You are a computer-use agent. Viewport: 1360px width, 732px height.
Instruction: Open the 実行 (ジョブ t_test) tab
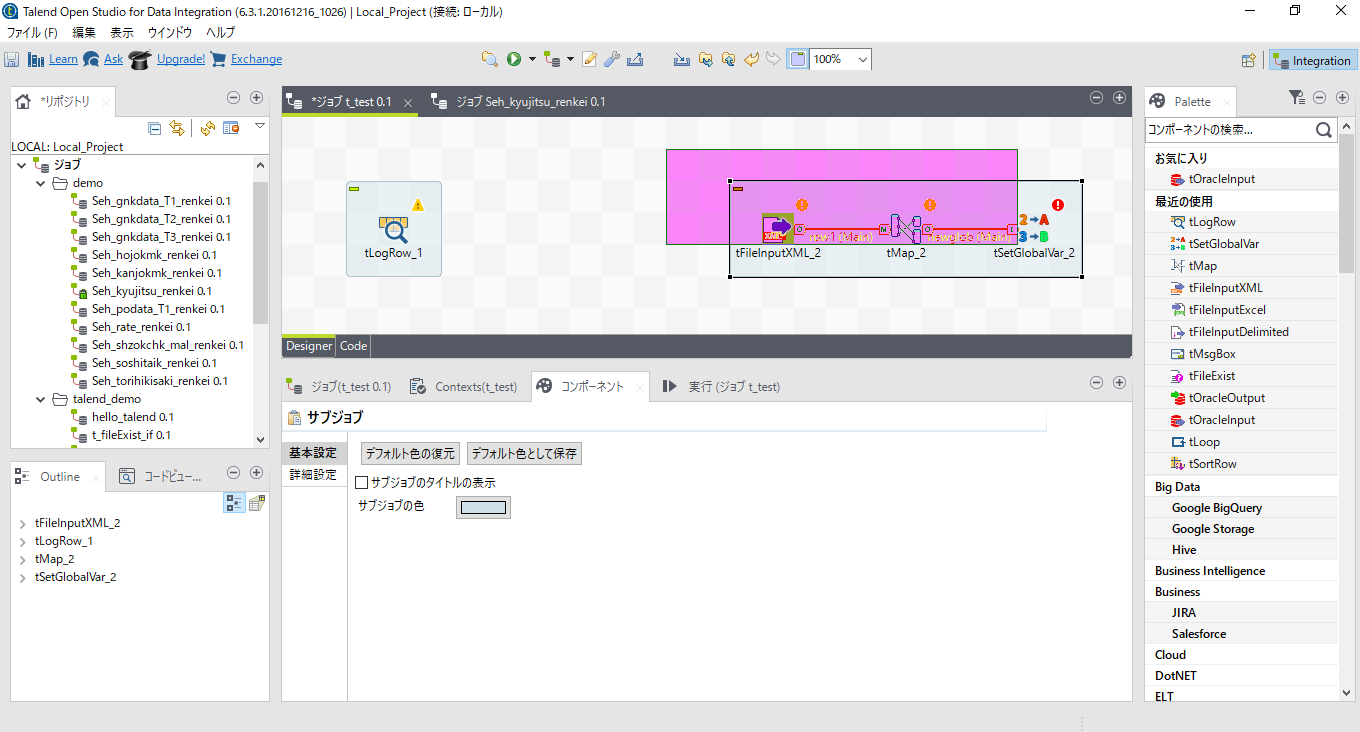pyautogui.click(x=722, y=386)
